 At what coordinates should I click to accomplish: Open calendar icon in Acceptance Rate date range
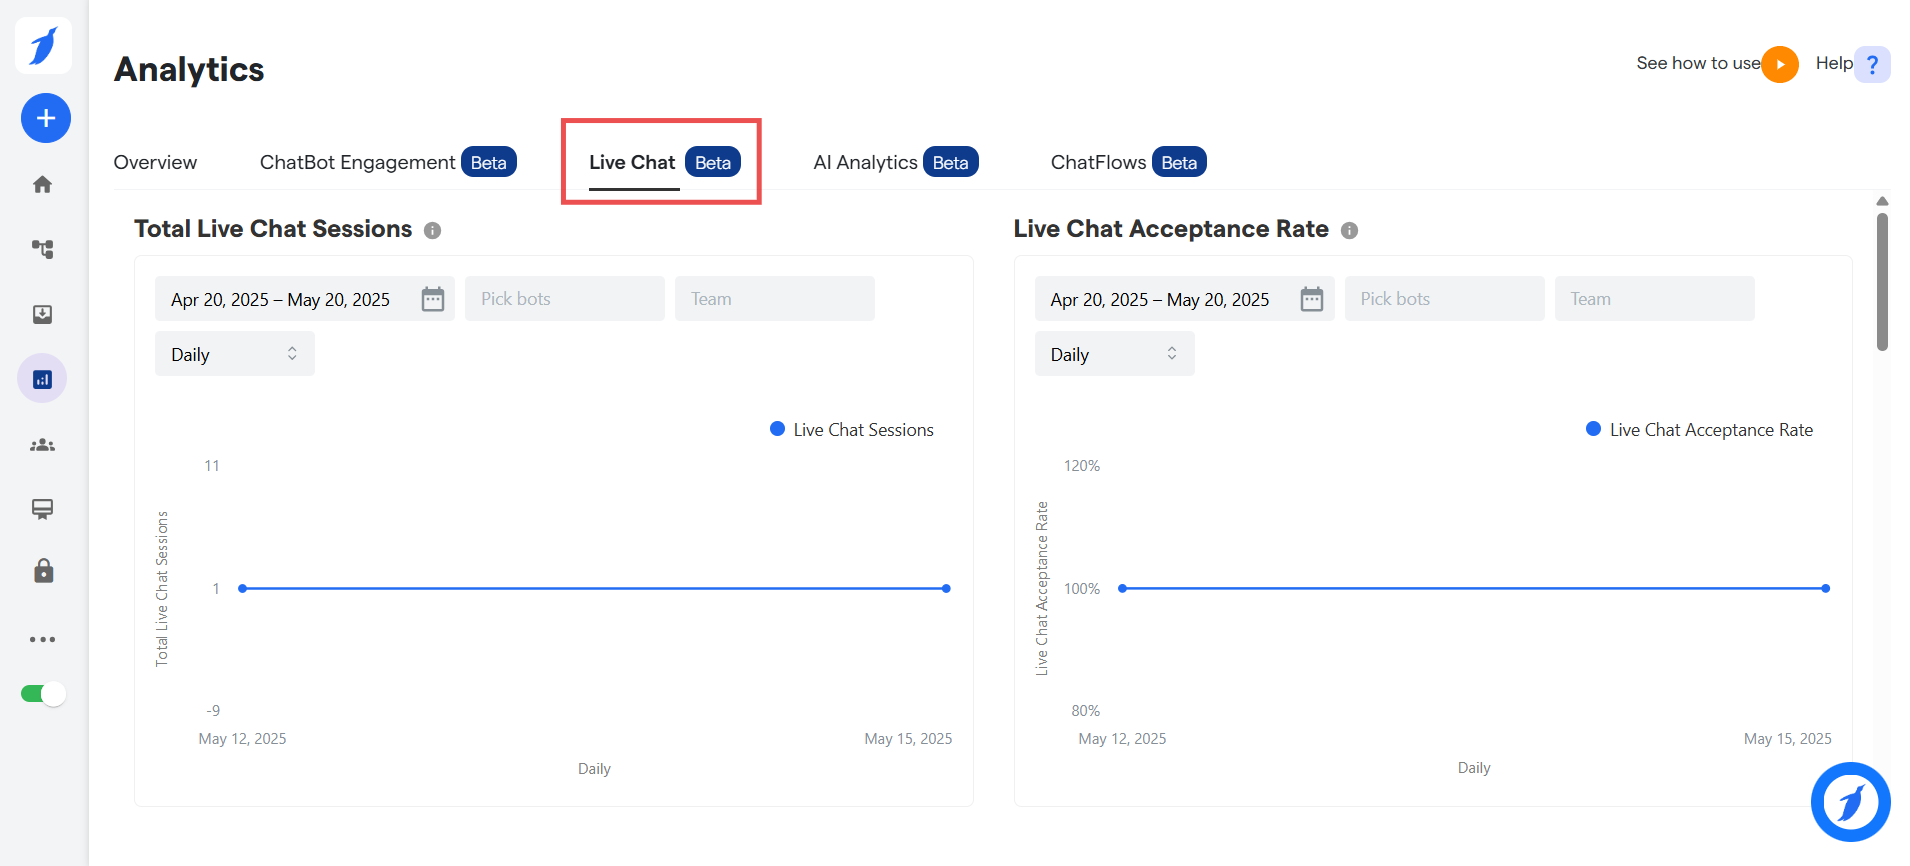click(1311, 299)
